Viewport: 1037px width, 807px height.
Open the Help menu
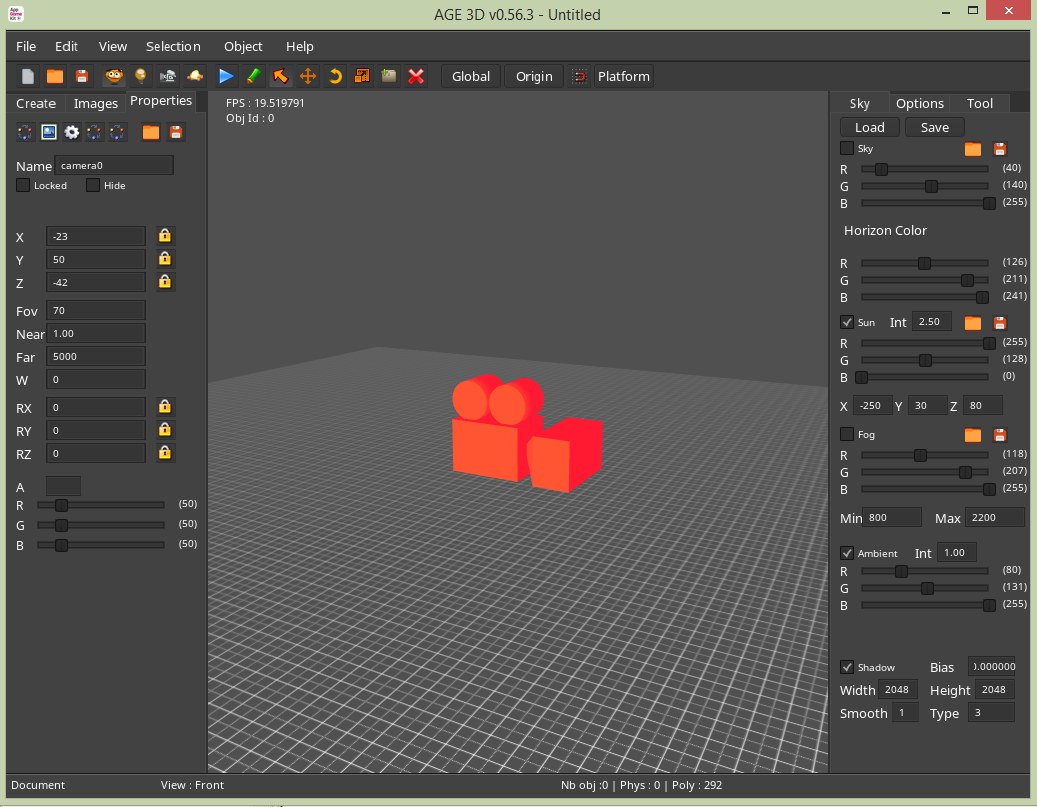300,46
